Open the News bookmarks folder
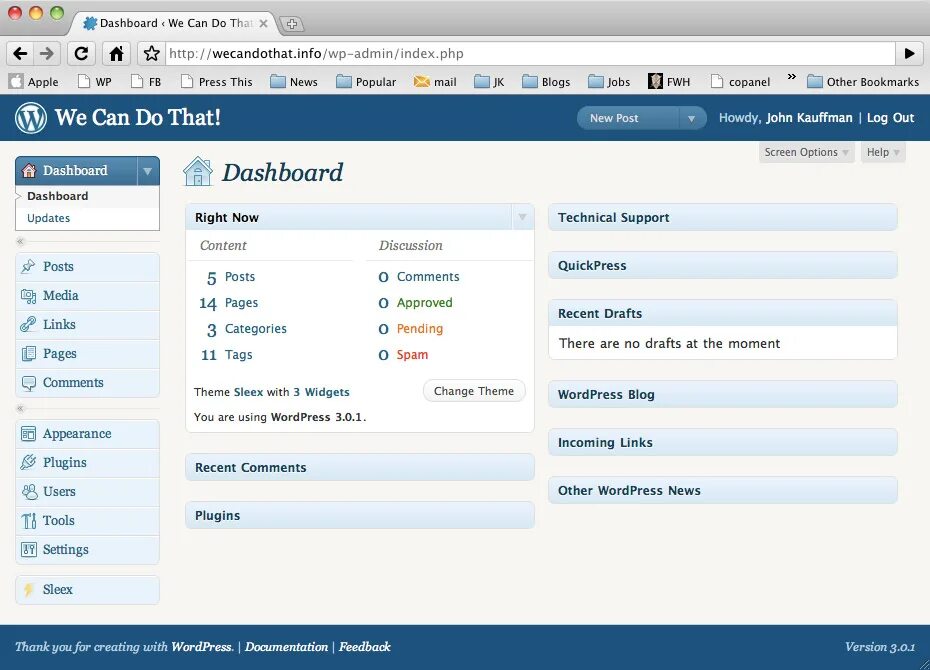 pos(294,82)
